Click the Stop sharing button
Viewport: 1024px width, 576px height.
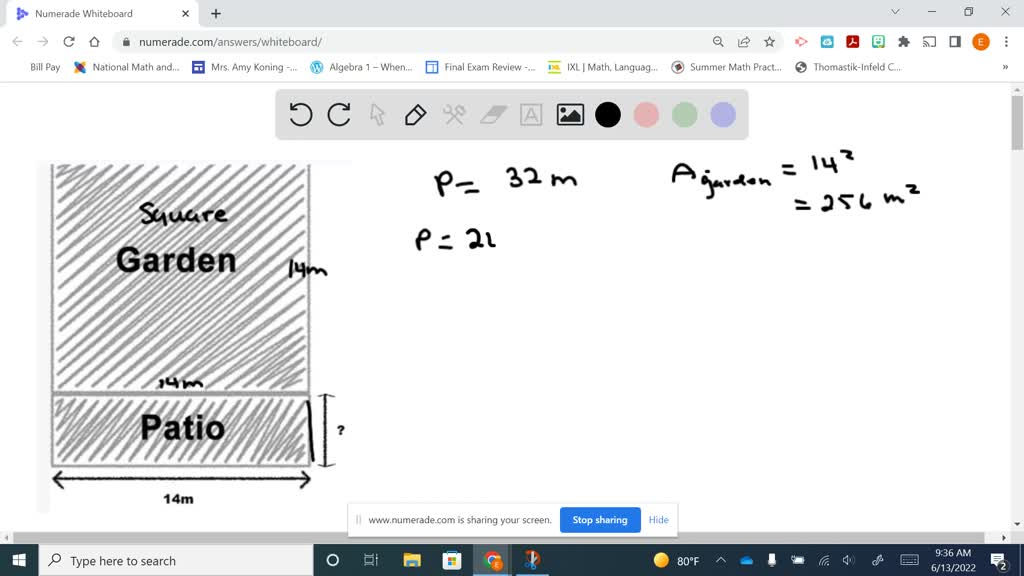600,520
